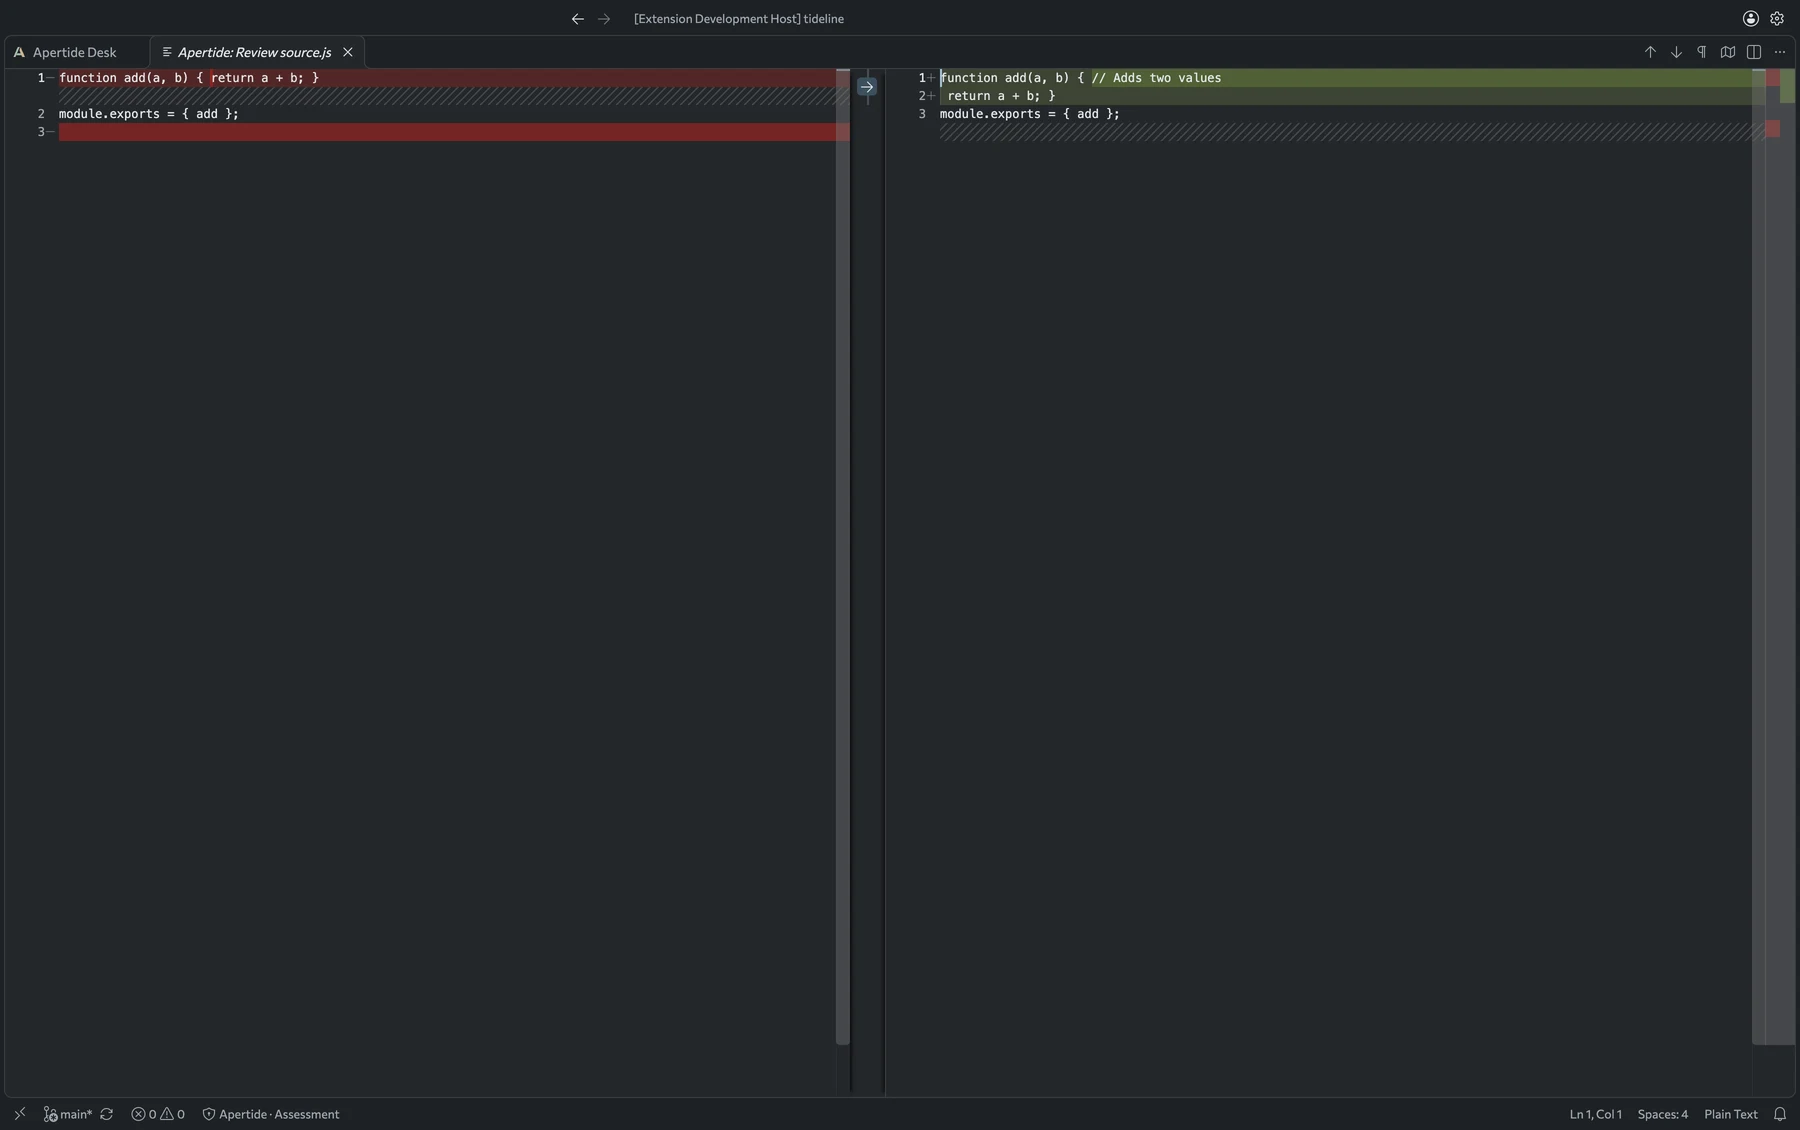The width and height of the screenshot is (1800, 1130).
Task: Synchronize changes via sync icon
Action: (x=106, y=1114)
